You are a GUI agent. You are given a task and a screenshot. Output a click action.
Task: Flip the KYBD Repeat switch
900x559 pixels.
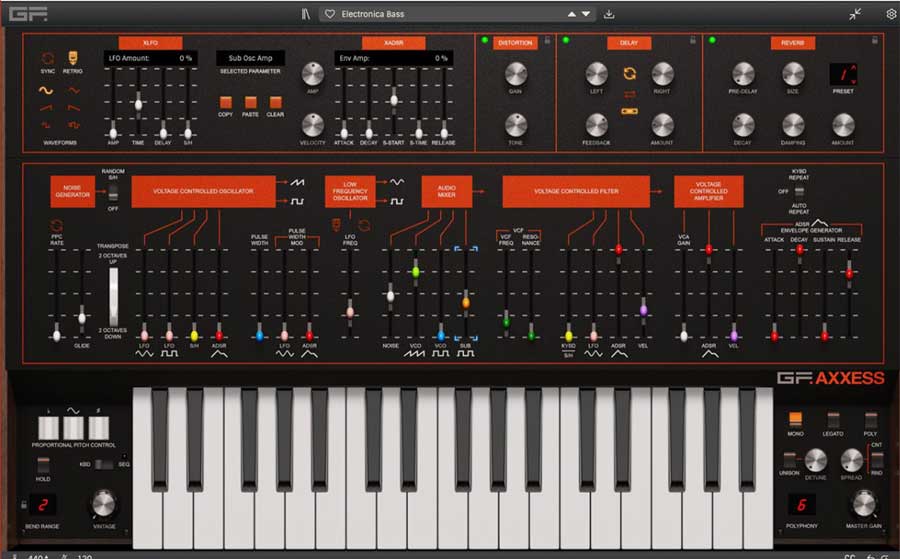click(x=799, y=191)
